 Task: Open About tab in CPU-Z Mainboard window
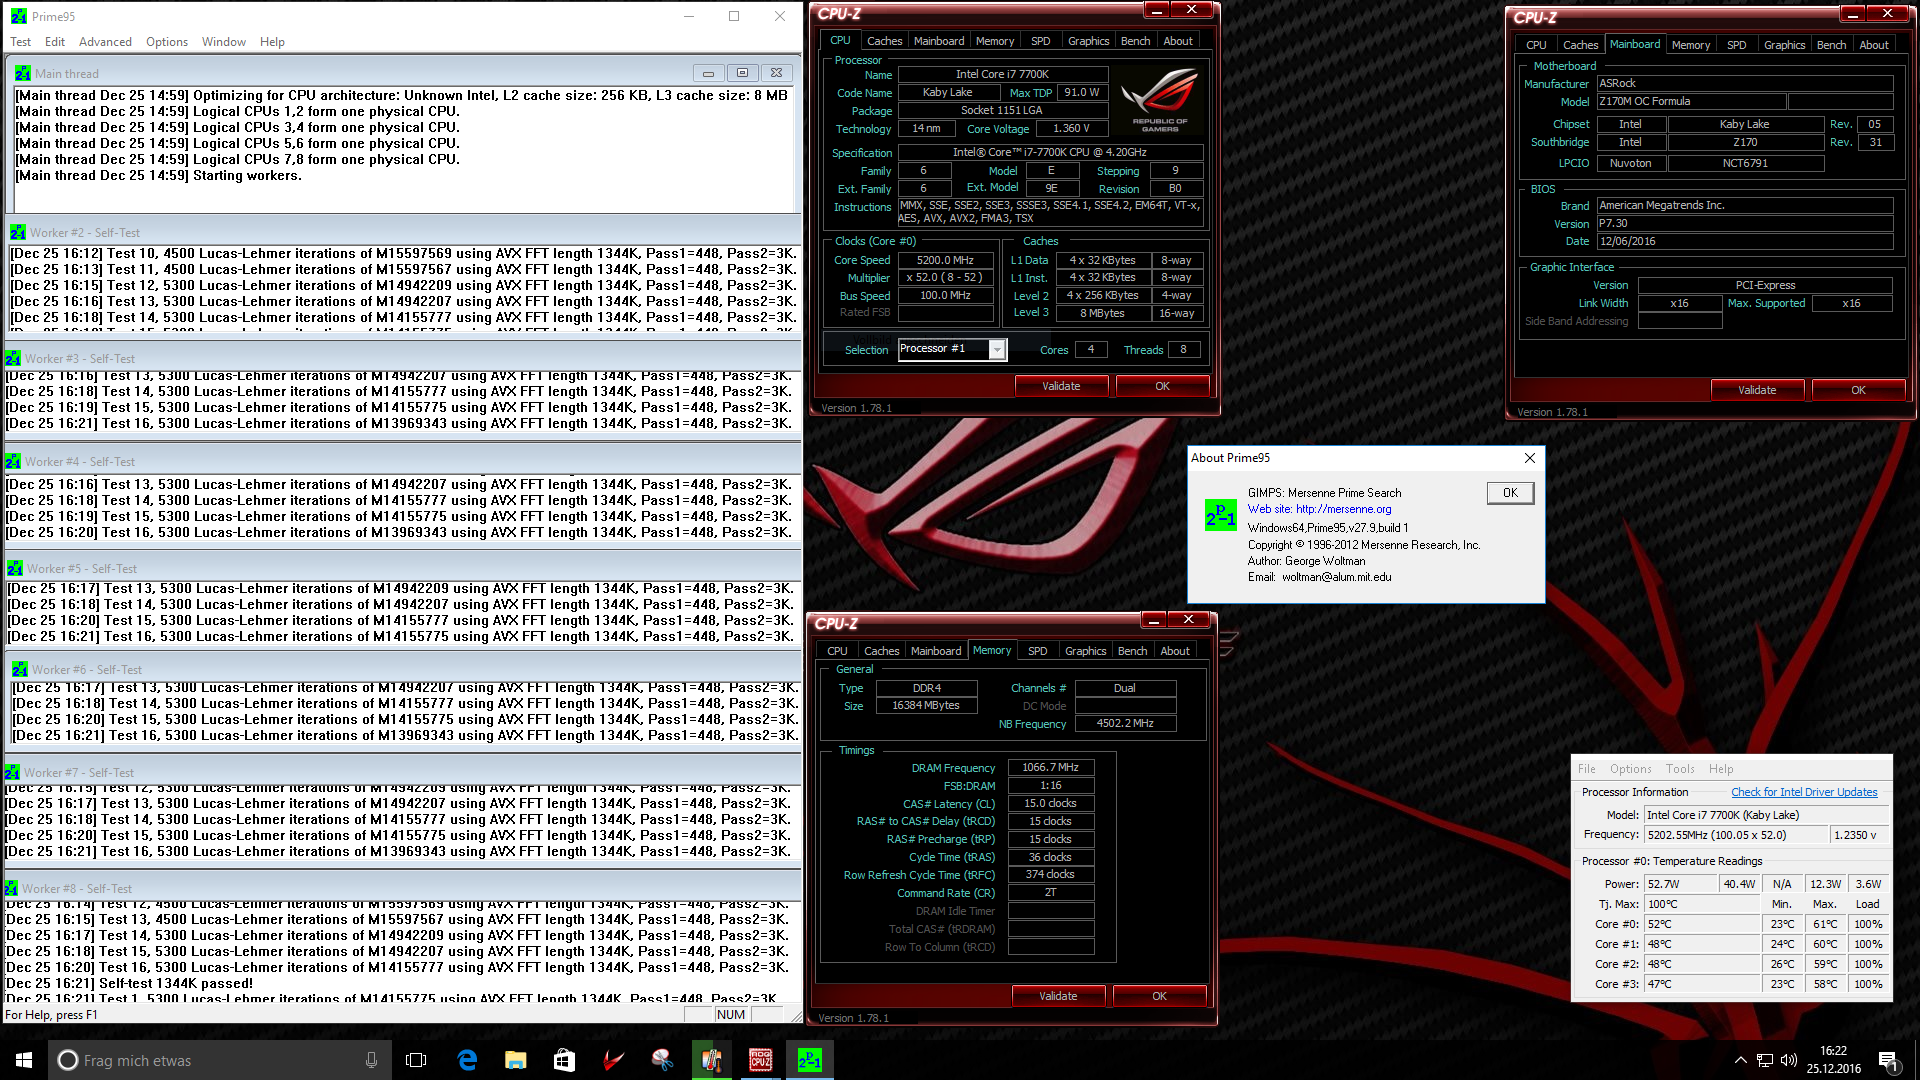coord(1874,45)
